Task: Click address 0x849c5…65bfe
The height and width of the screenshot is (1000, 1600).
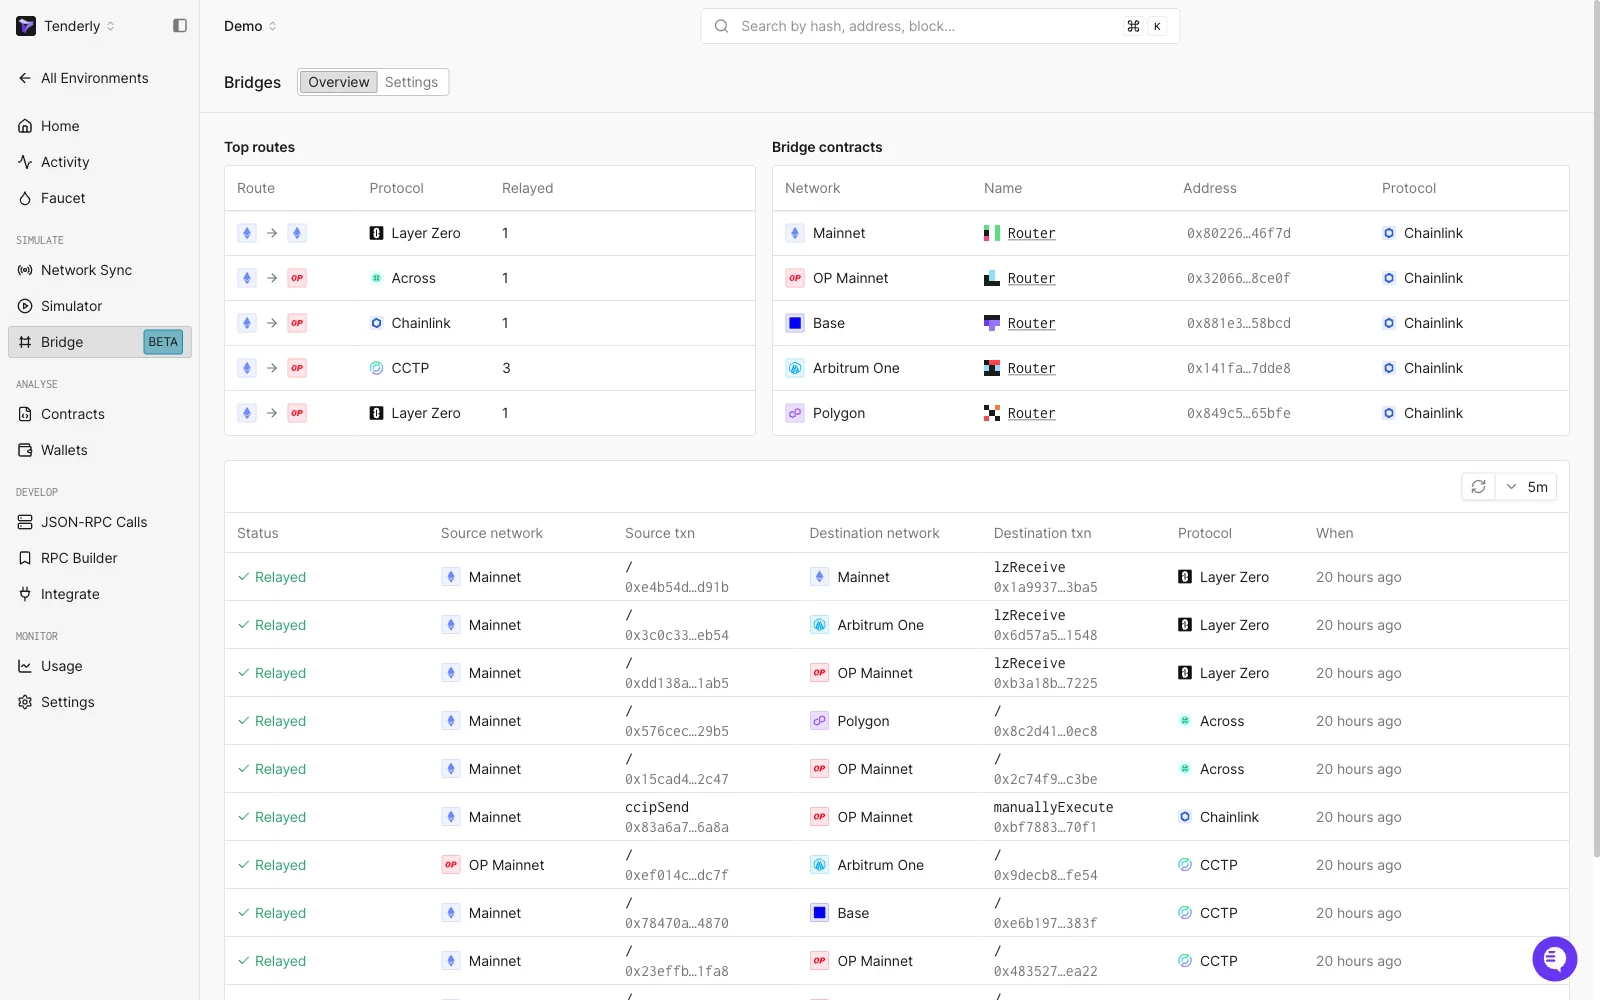Action: tap(1238, 413)
